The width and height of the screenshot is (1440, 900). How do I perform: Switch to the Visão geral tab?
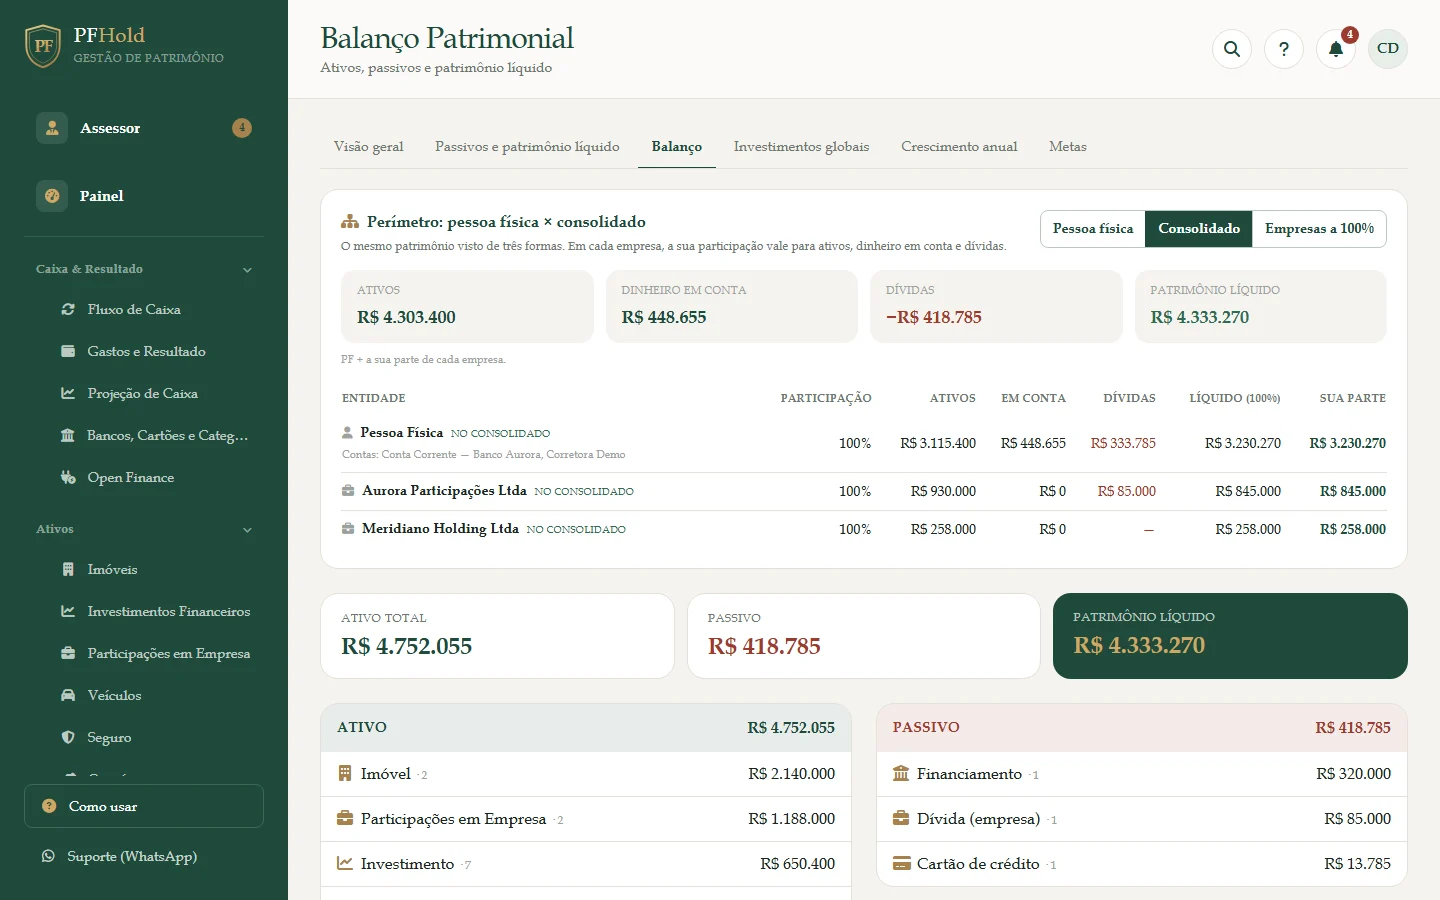(x=369, y=147)
